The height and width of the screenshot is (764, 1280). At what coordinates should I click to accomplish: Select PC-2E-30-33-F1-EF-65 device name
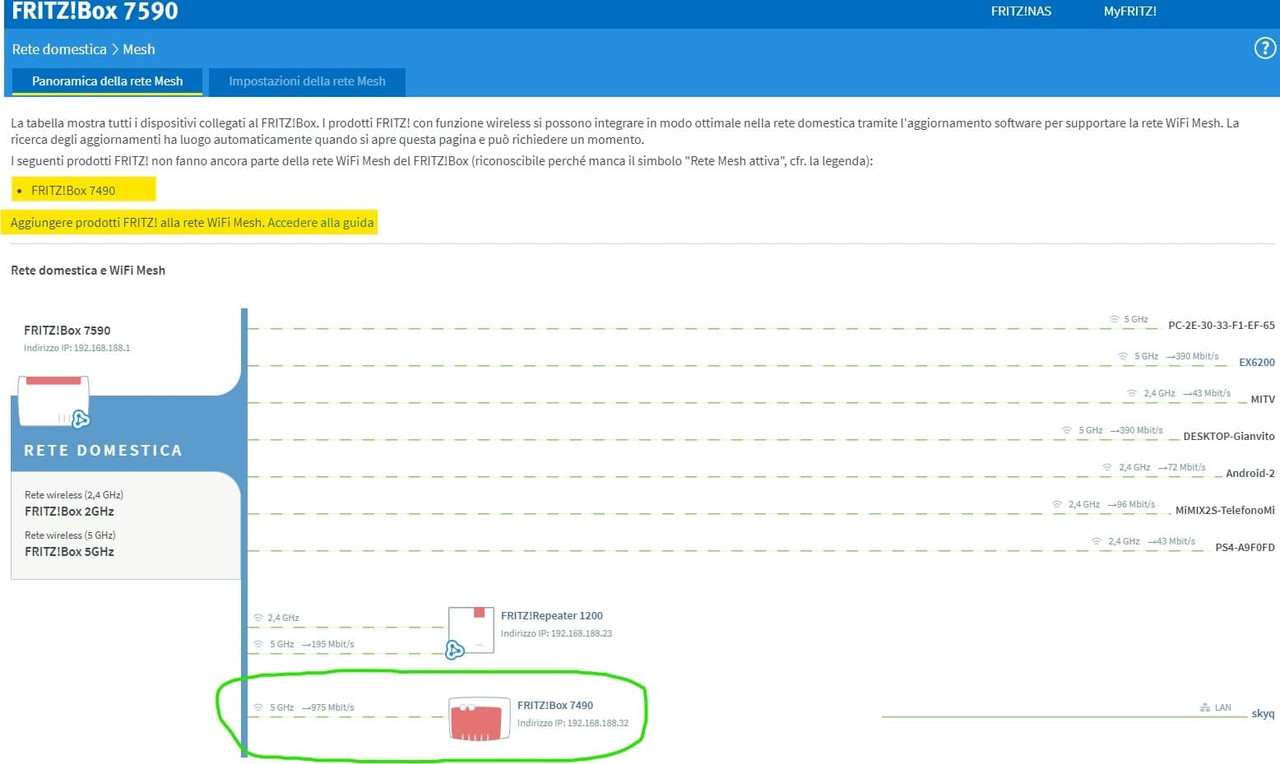coord(1222,325)
